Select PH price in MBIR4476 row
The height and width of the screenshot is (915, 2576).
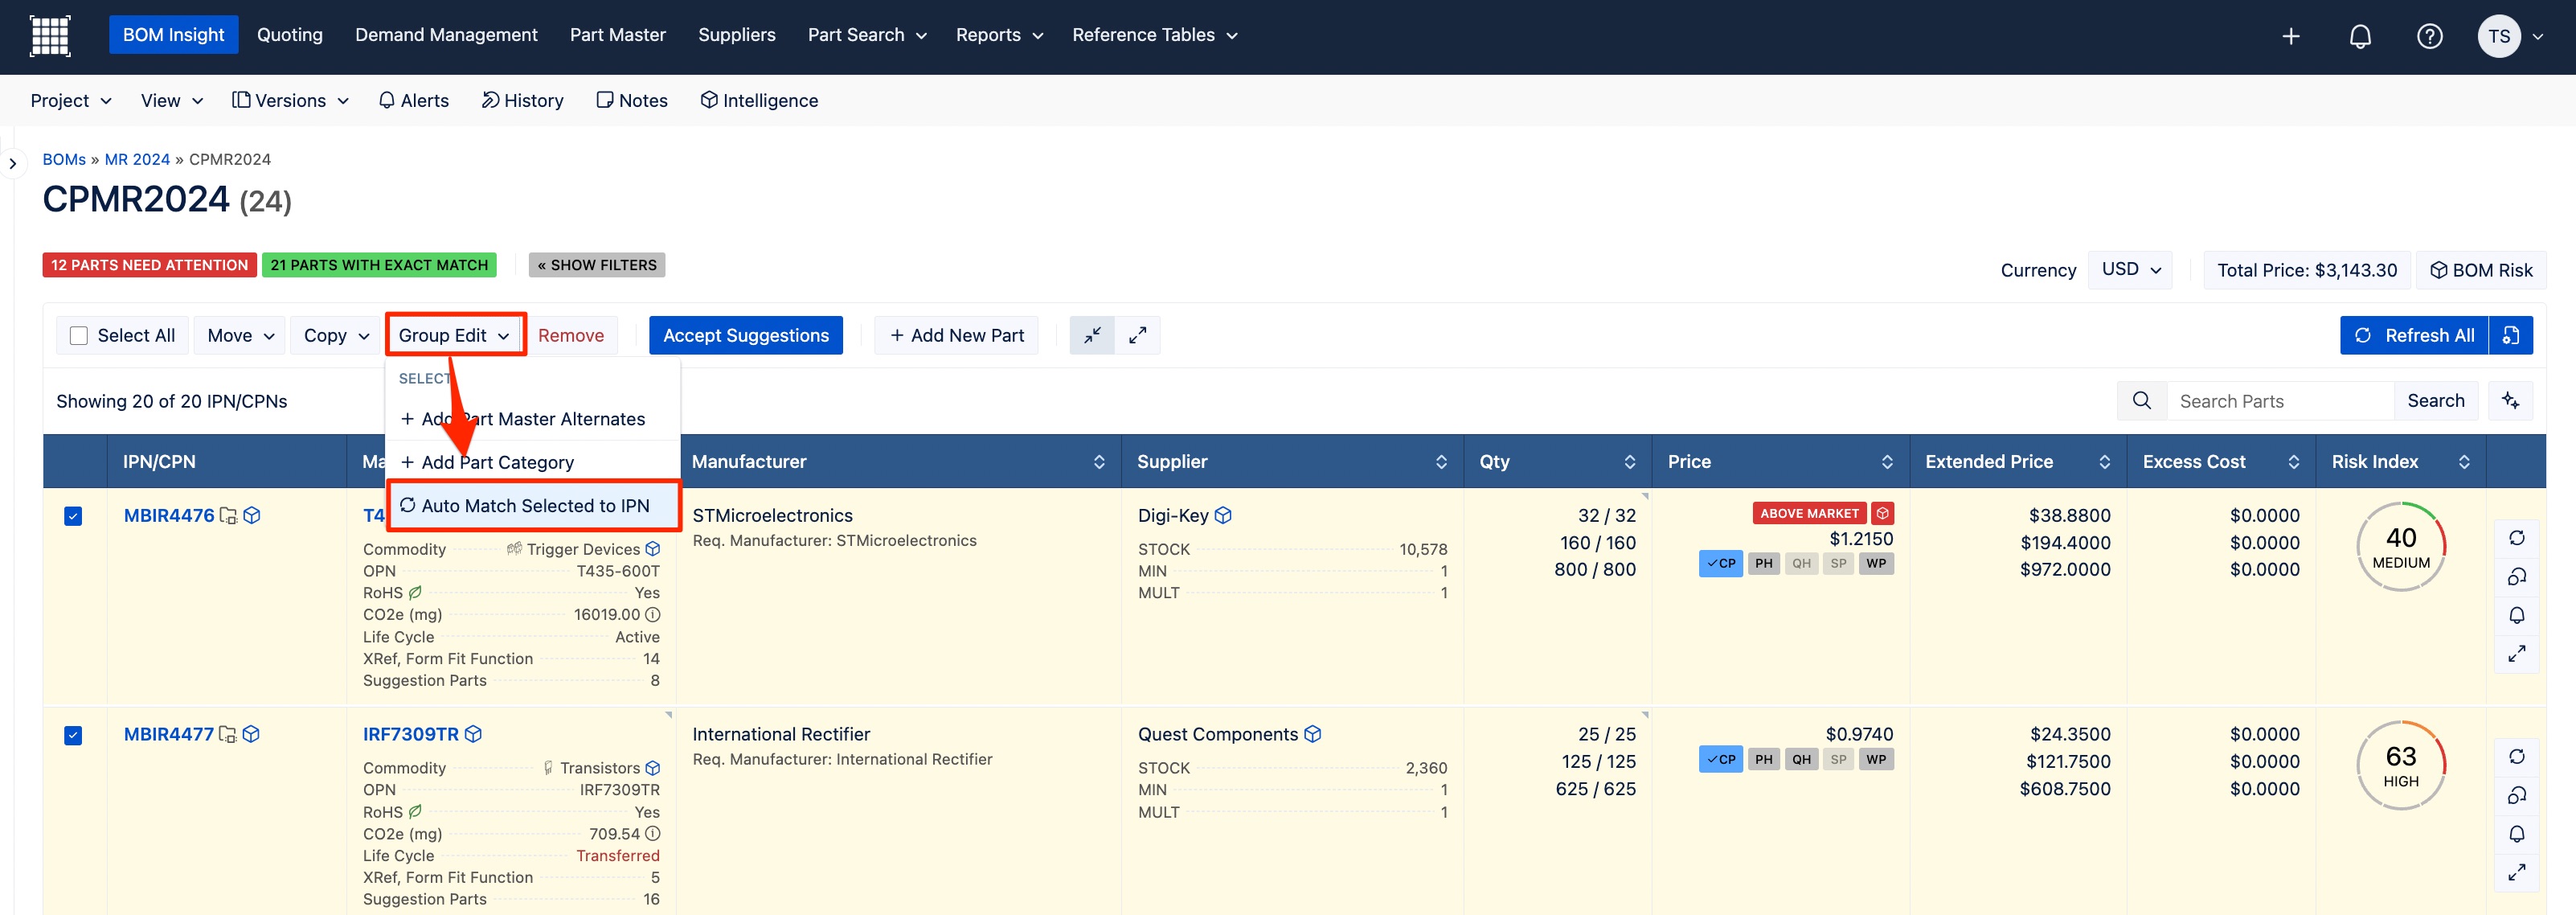(1764, 564)
